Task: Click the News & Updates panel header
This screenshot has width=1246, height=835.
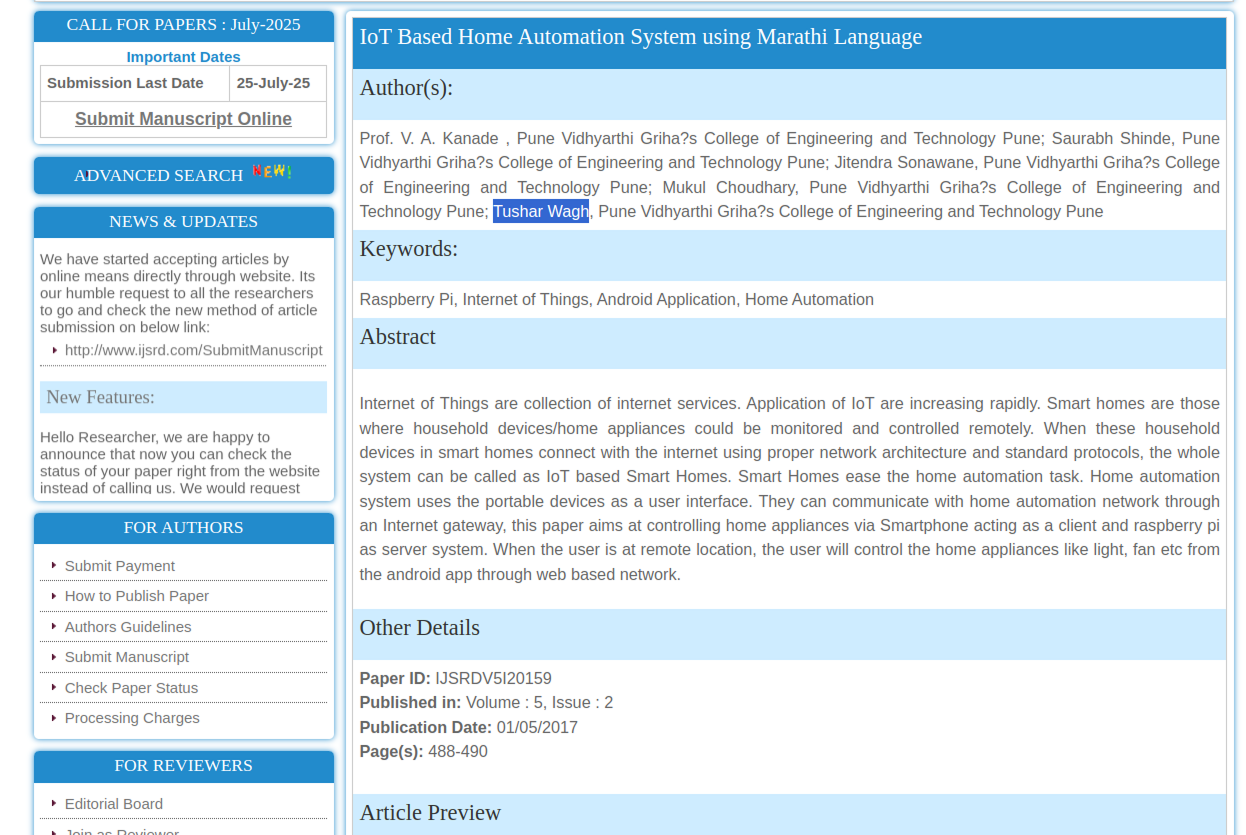Action: (x=183, y=222)
